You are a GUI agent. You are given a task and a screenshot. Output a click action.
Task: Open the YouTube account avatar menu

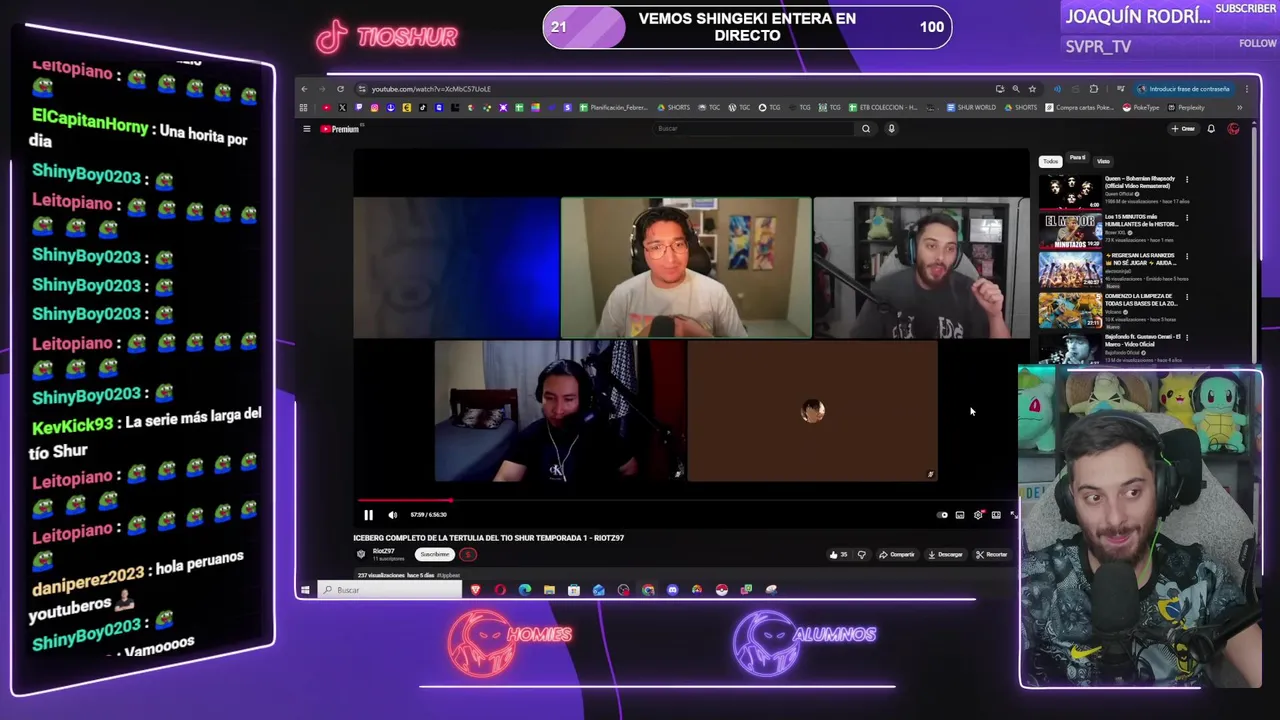click(x=1233, y=129)
